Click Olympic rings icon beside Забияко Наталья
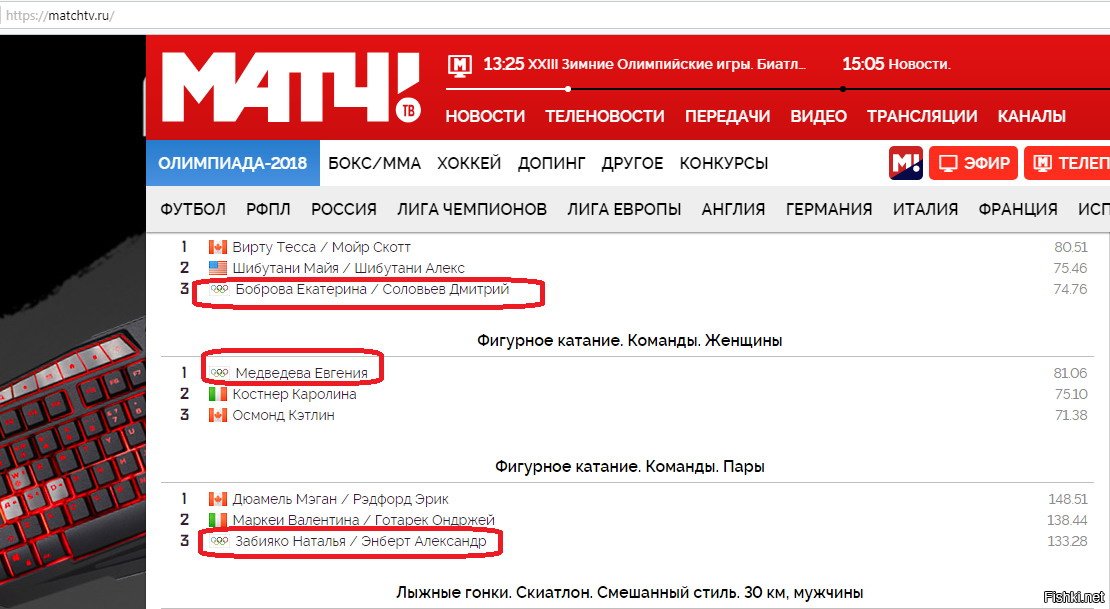1110x609 pixels. [x=219, y=541]
